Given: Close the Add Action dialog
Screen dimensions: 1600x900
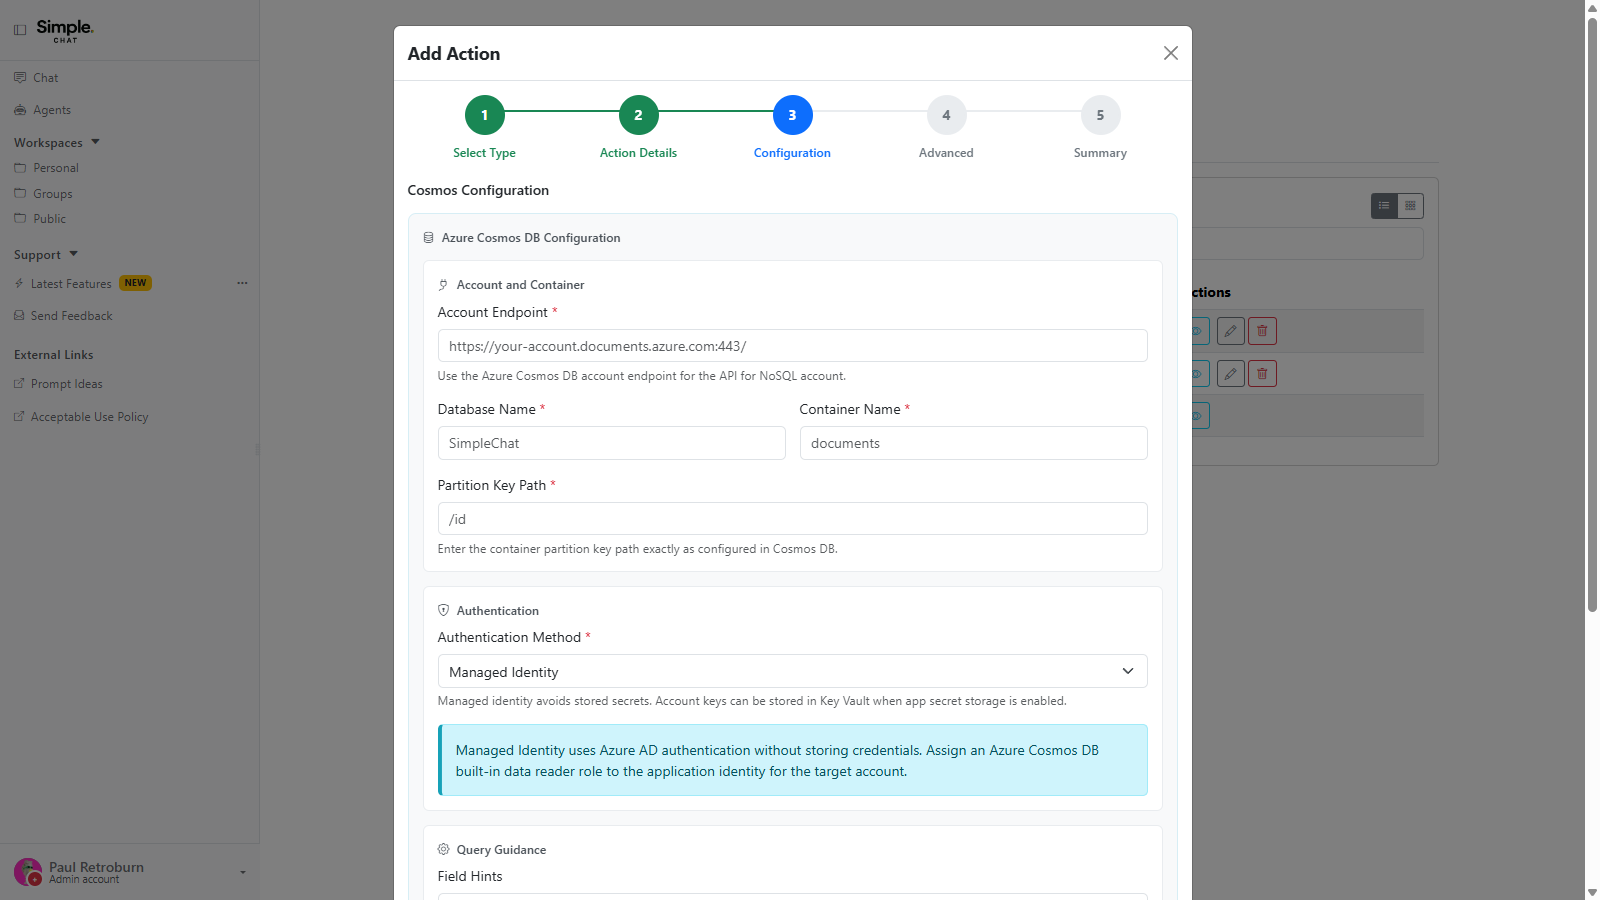Looking at the screenshot, I should point(1171,53).
